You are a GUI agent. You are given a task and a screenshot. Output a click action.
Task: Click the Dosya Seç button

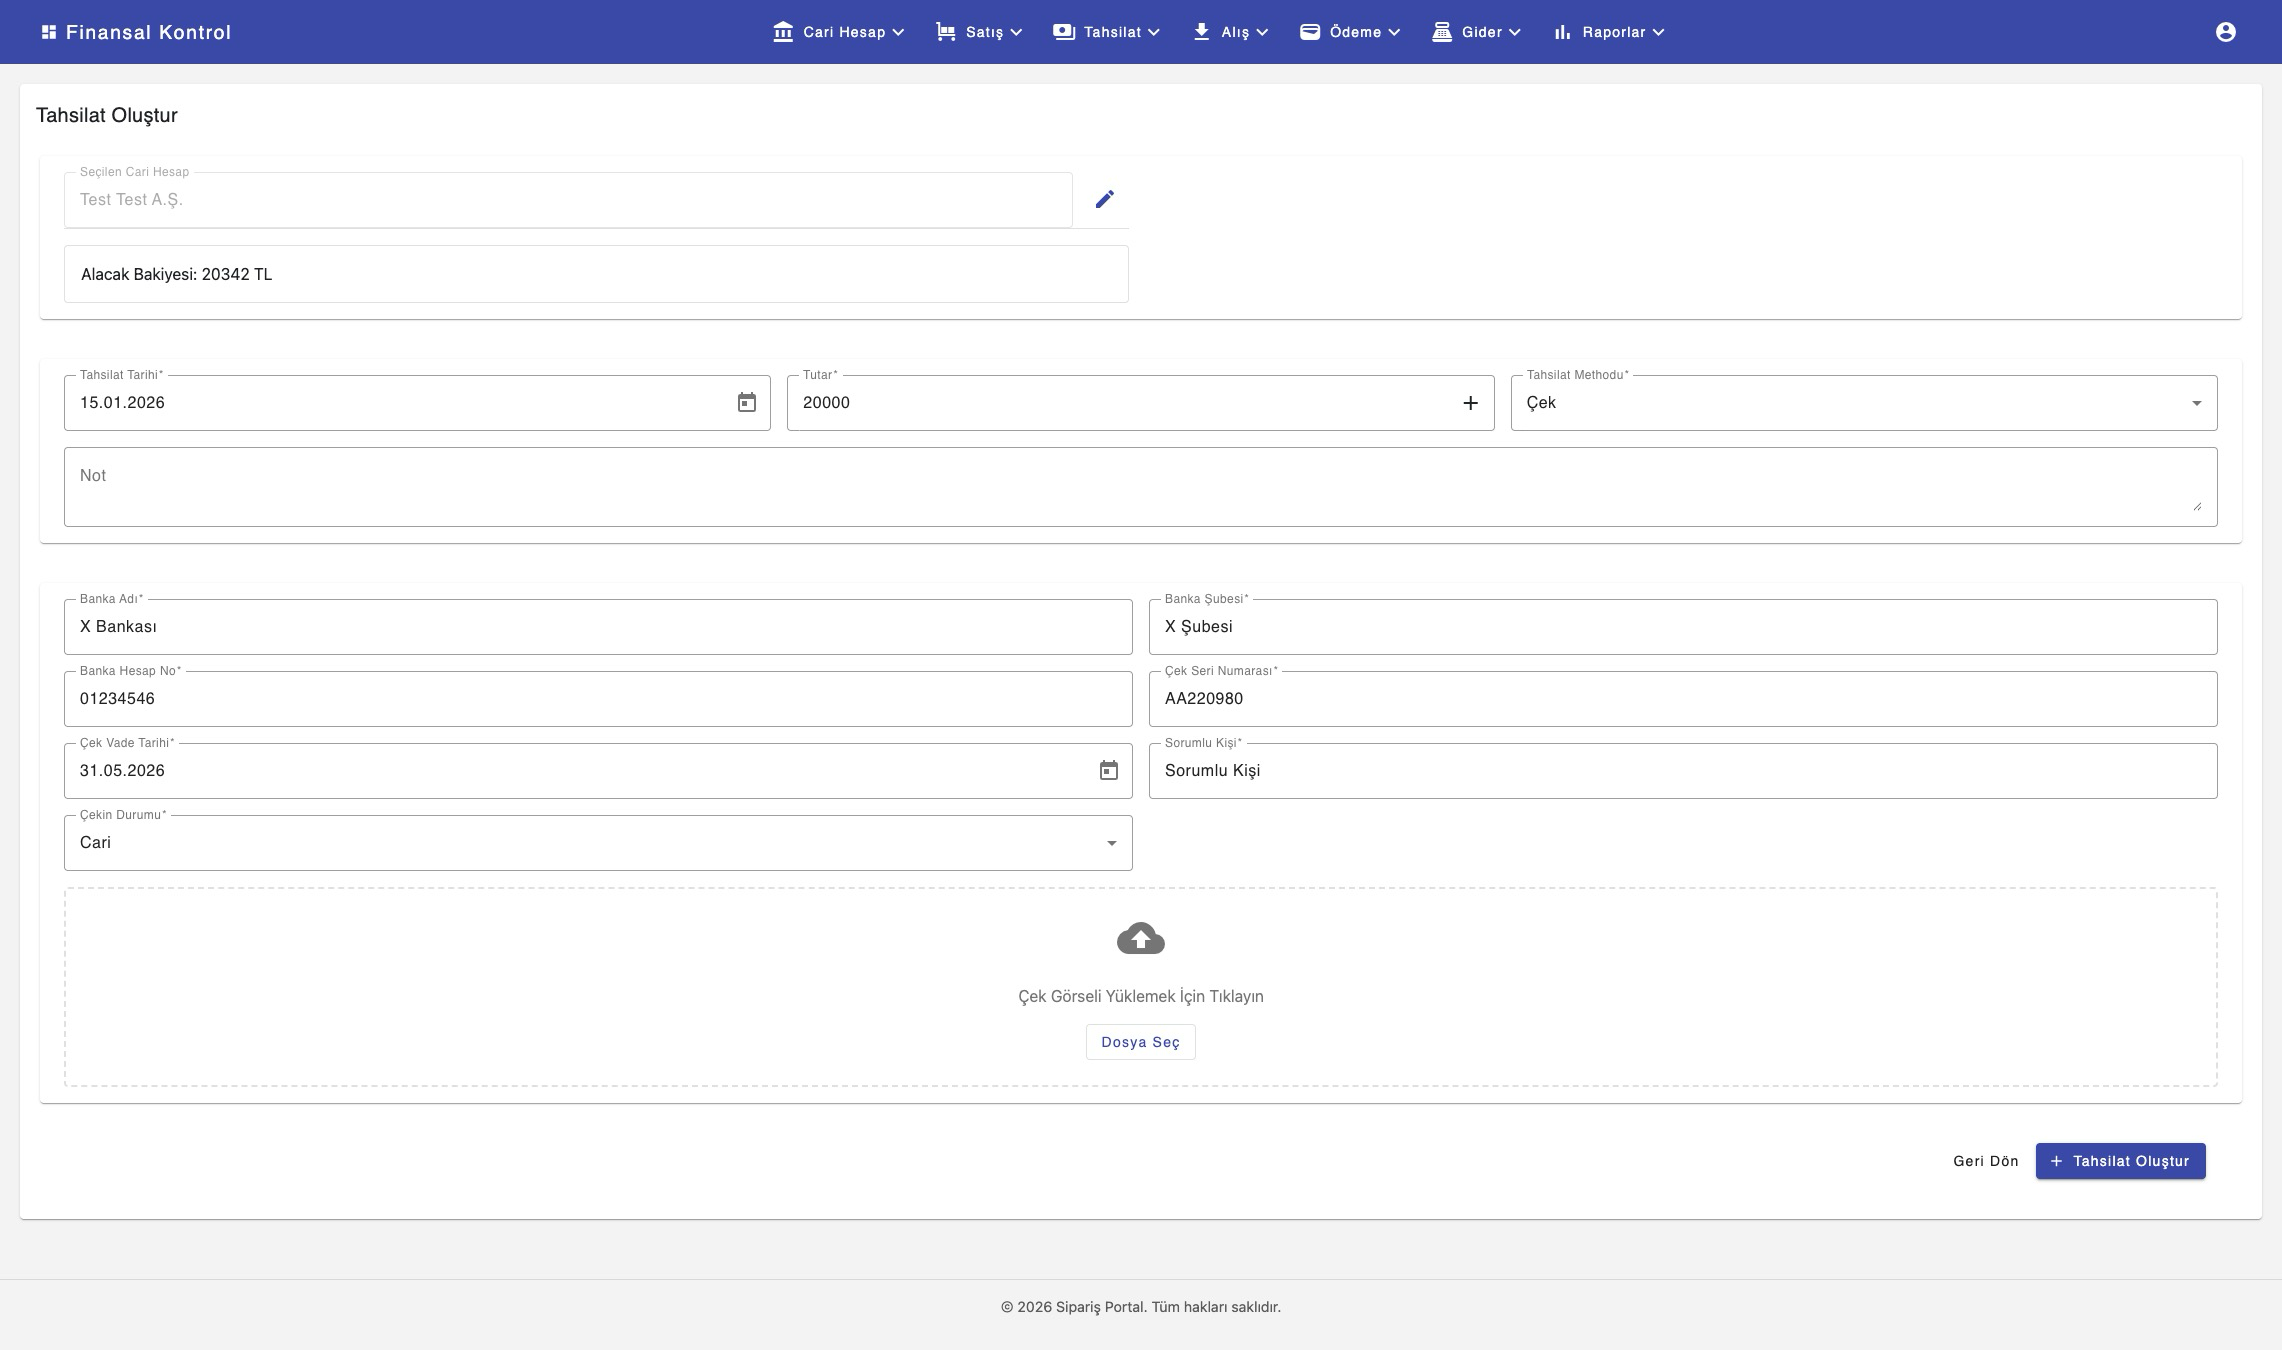1140,1042
